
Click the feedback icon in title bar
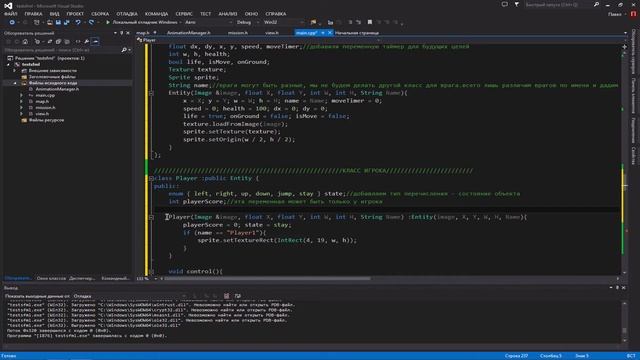(505, 4)
